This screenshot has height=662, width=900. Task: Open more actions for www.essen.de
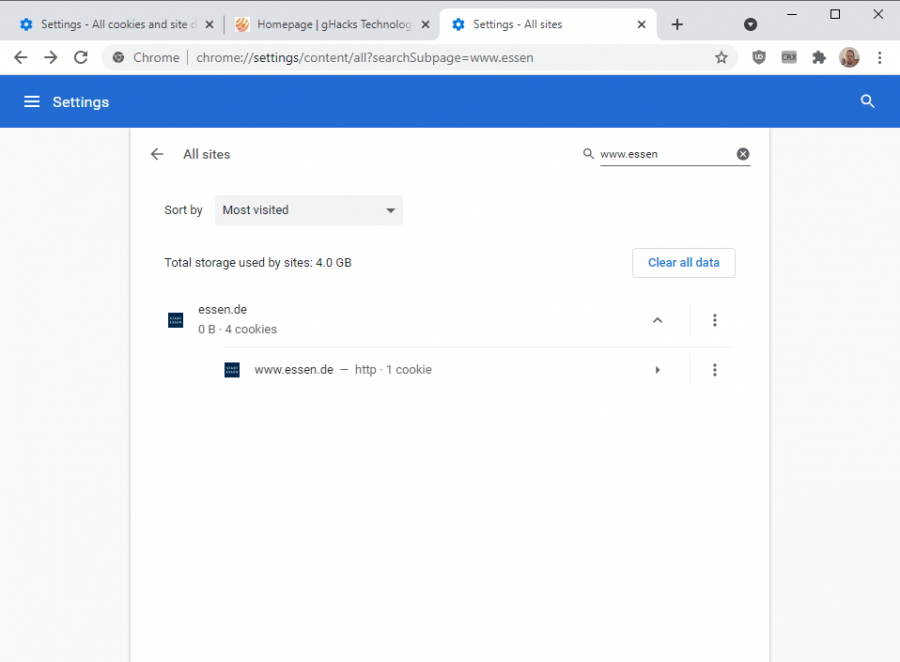point(715,370)
